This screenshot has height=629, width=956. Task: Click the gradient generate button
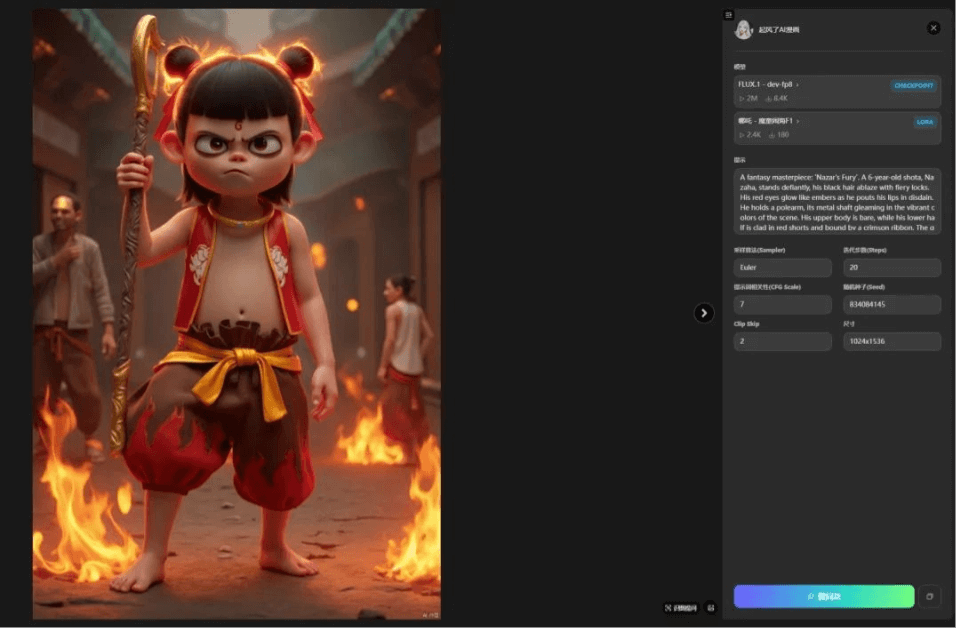tap(823, 596)
